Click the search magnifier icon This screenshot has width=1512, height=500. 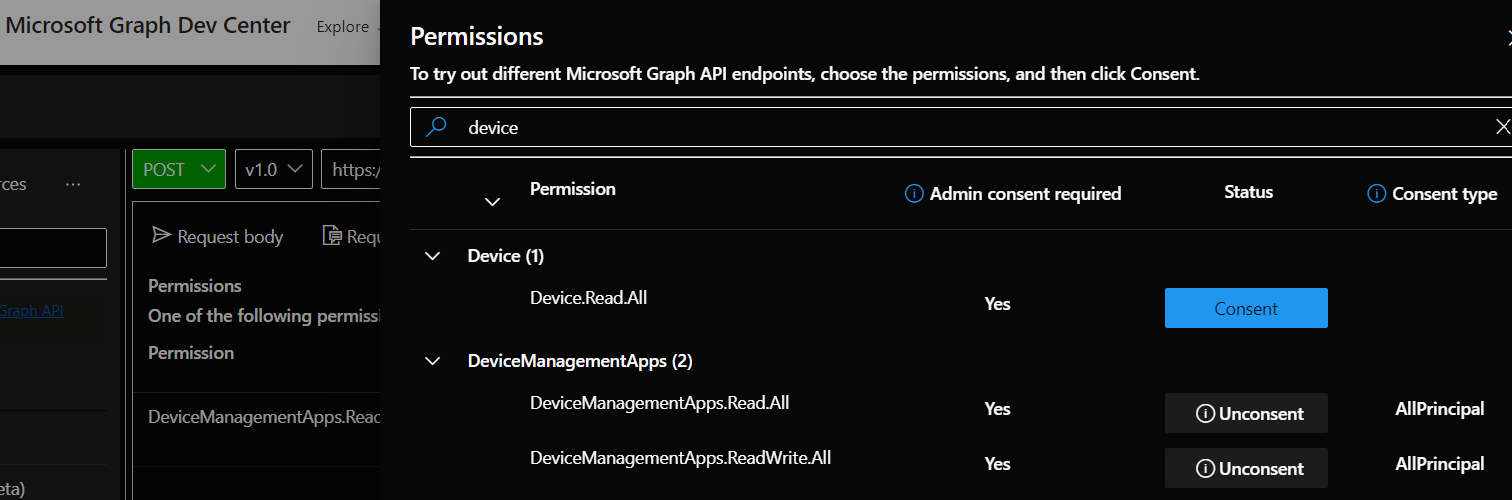[x=436, y=127]
